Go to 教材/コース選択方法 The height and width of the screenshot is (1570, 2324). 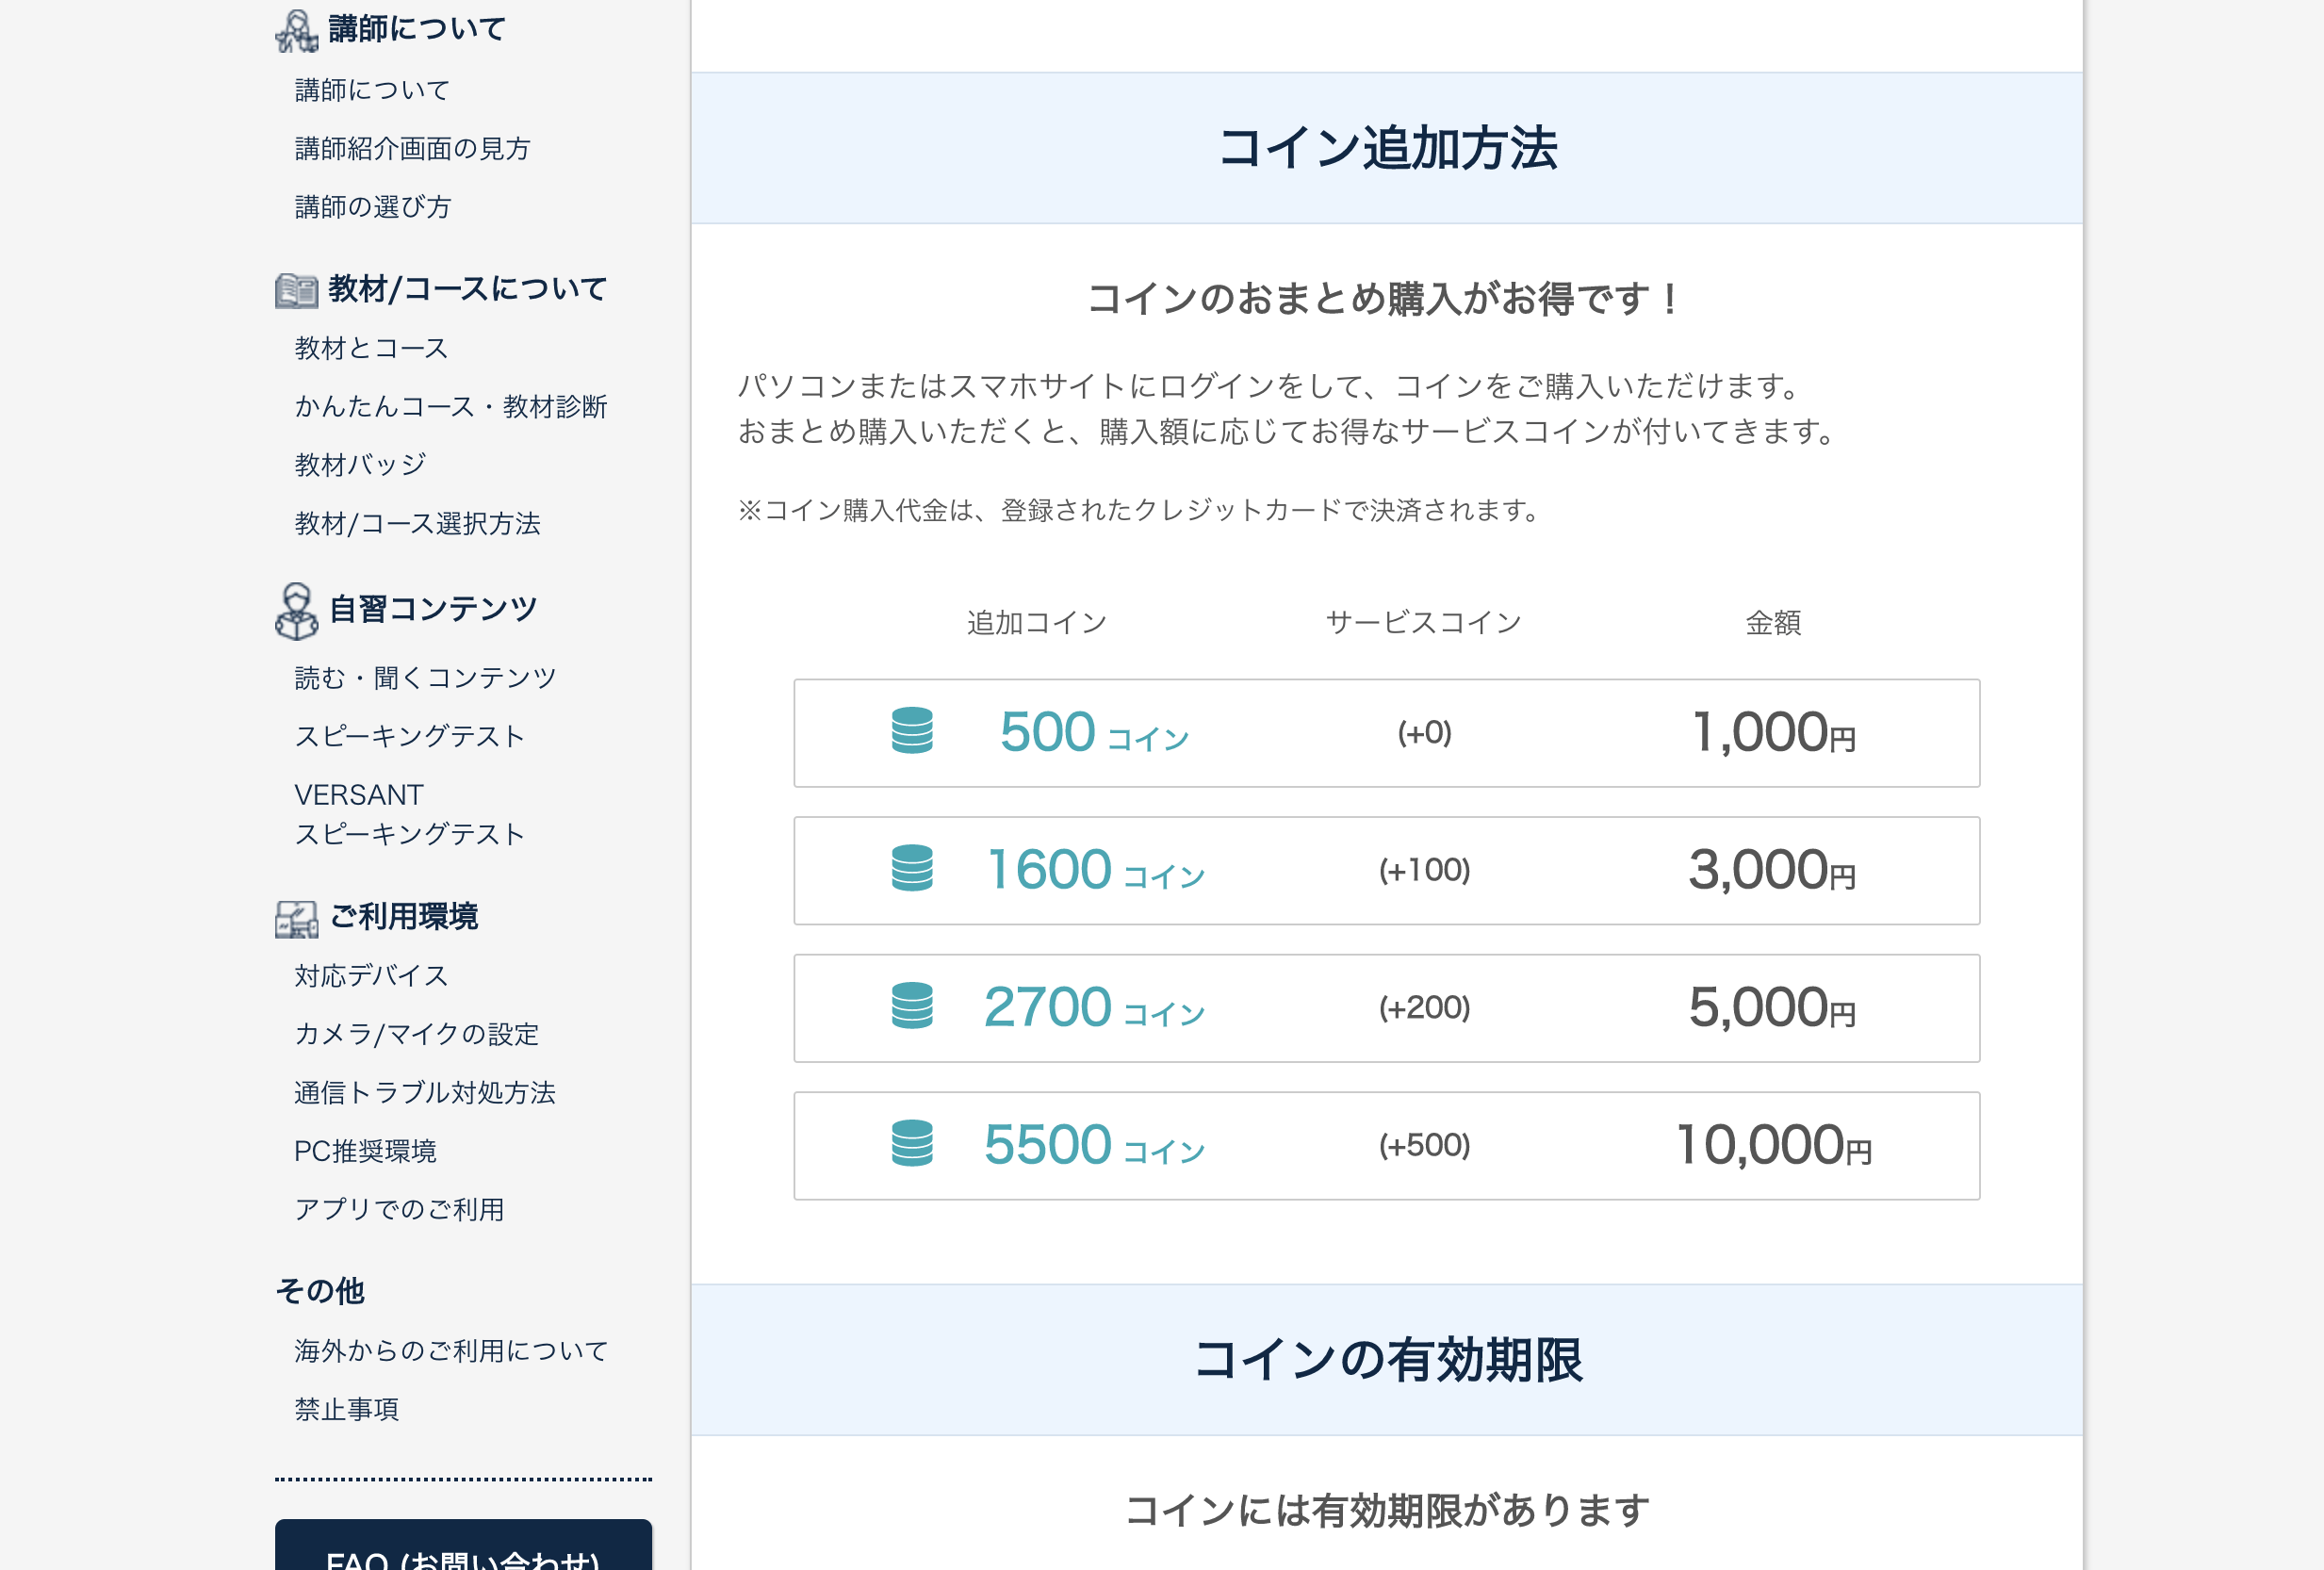click(417, 524)
